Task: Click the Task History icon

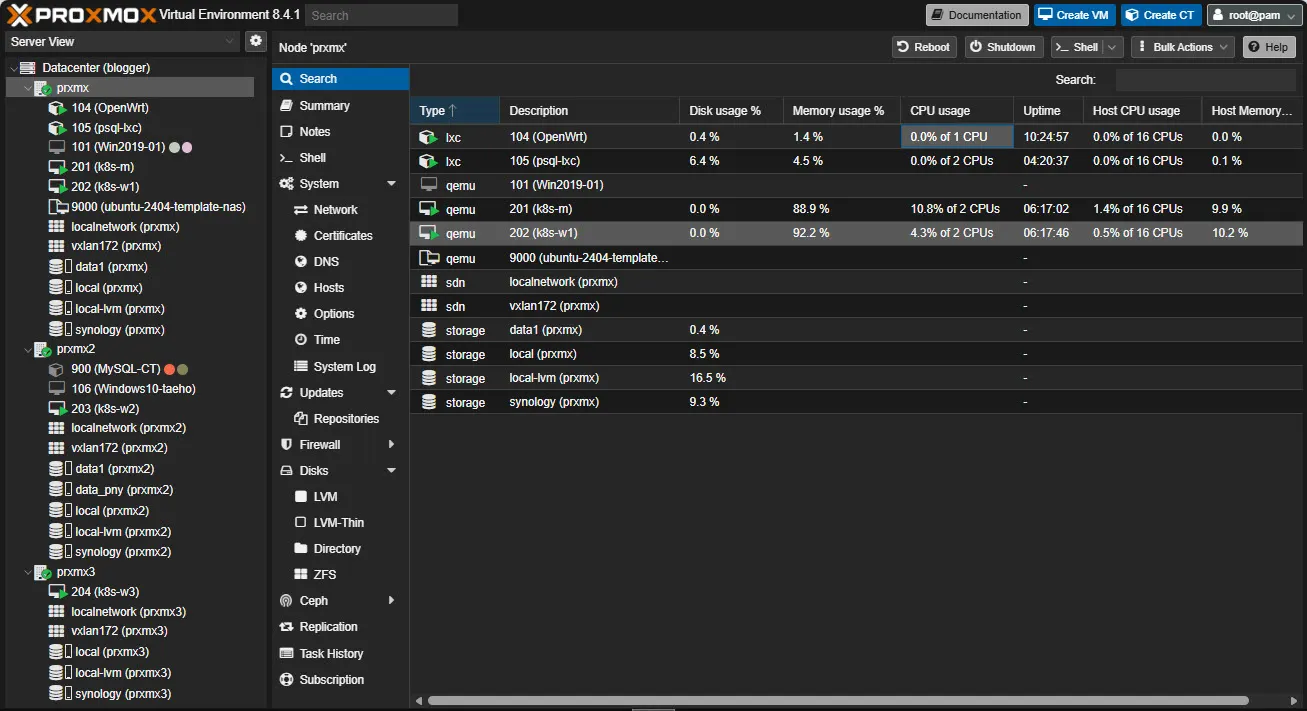Action: pos(287,654)
